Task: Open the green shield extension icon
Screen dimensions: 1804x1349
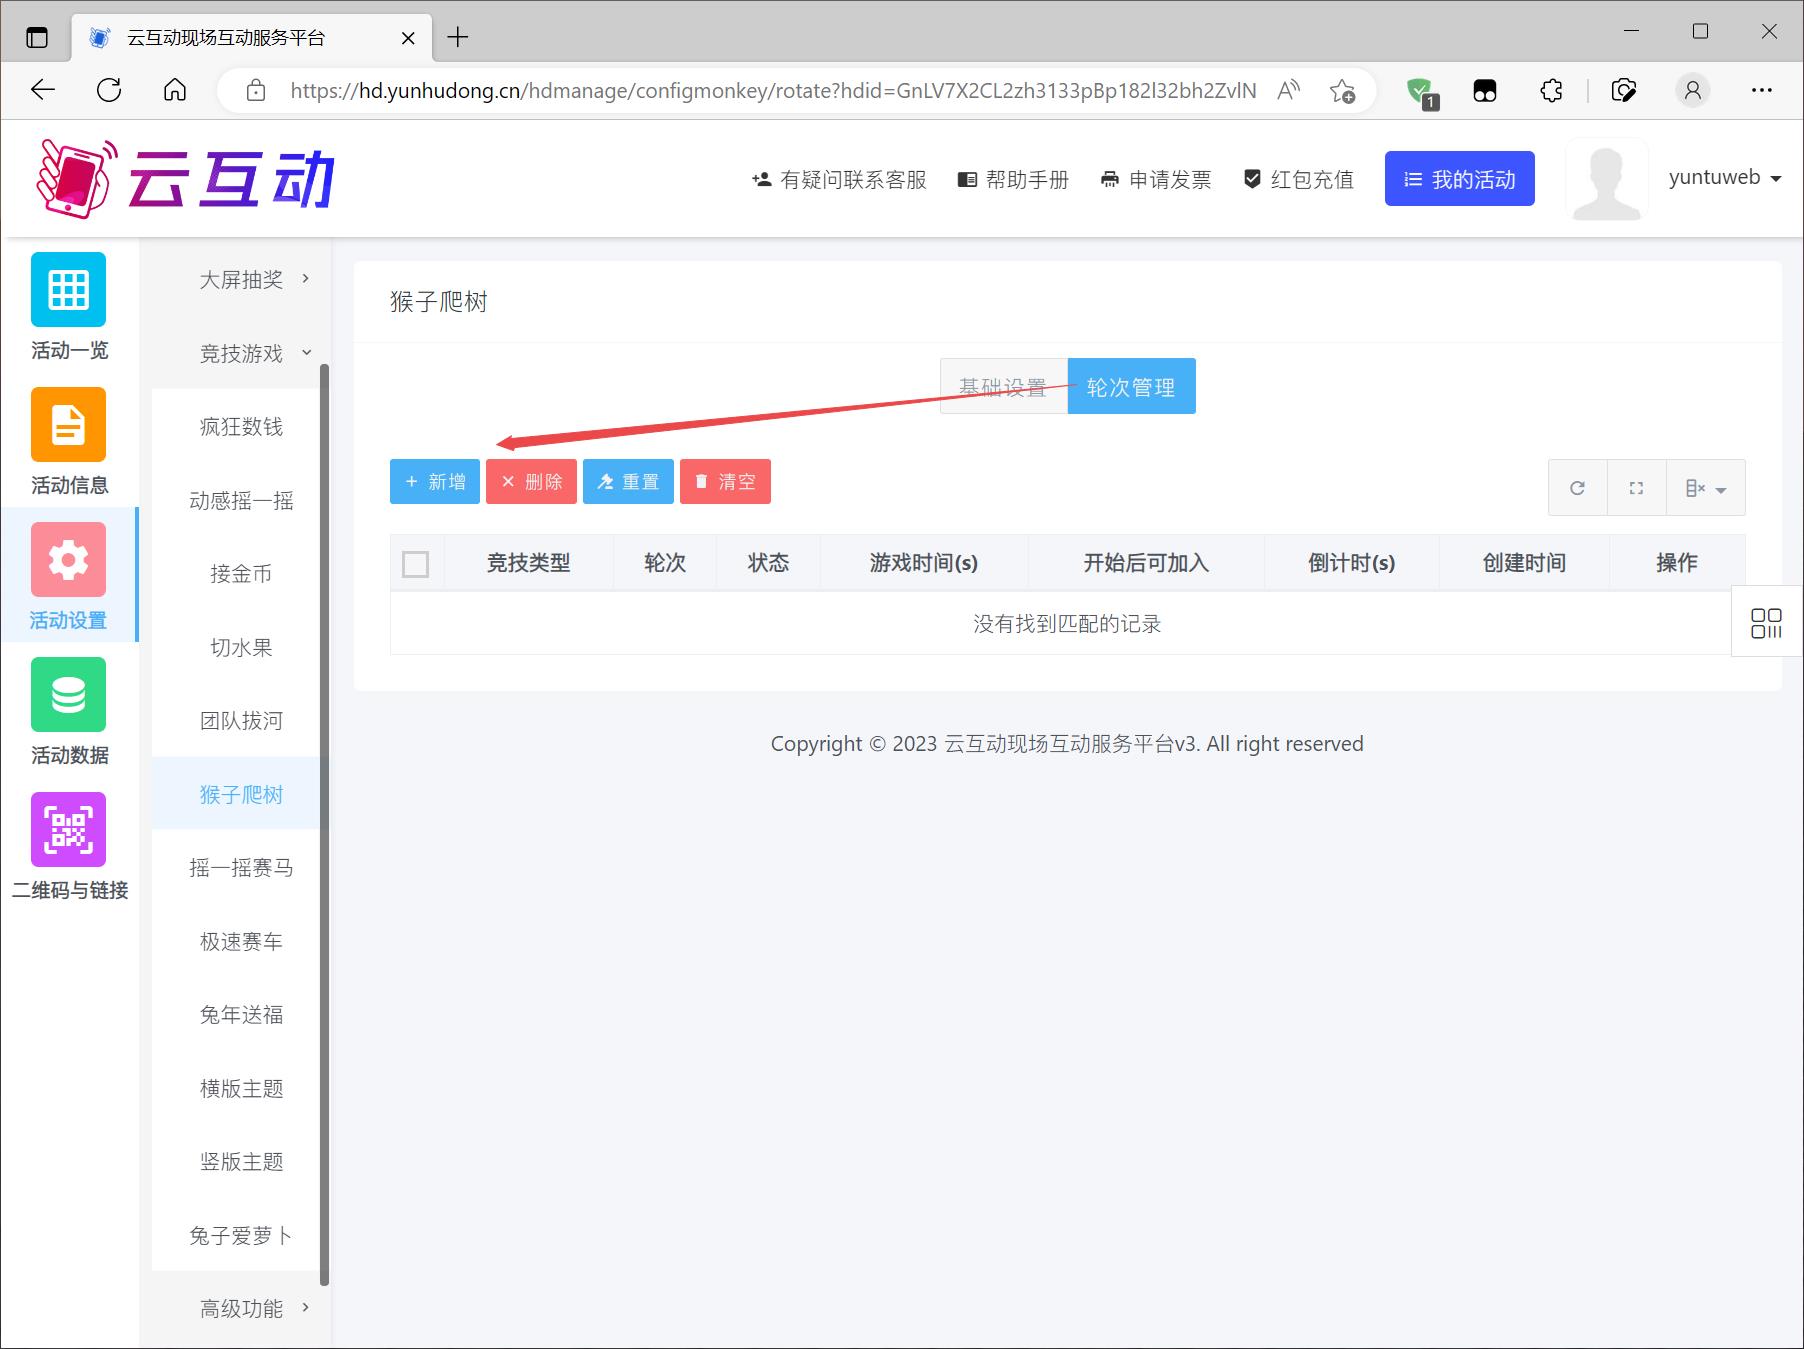Action: pyautogui.click(x=1421, y=92)
